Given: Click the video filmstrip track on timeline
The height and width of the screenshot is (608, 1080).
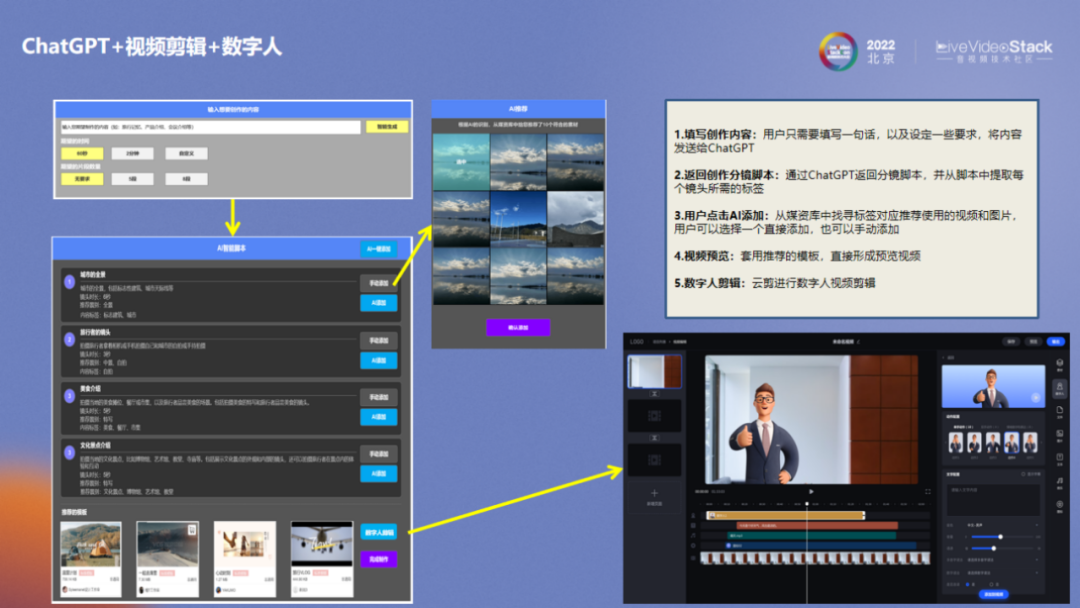Looking at the screenshot, I should click(x=815, y=558).
